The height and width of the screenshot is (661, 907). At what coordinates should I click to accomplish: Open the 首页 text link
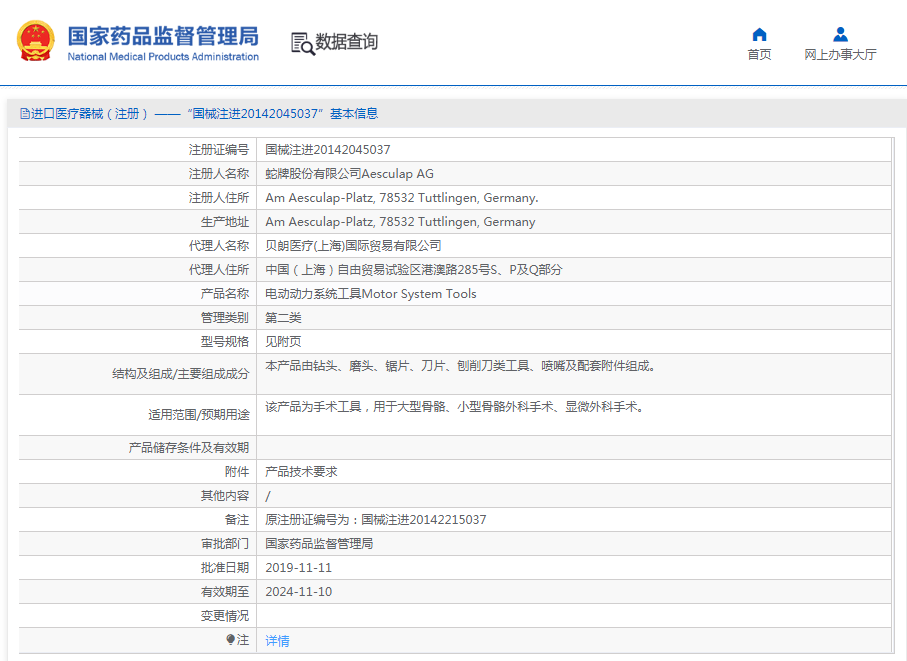[759, 55]
